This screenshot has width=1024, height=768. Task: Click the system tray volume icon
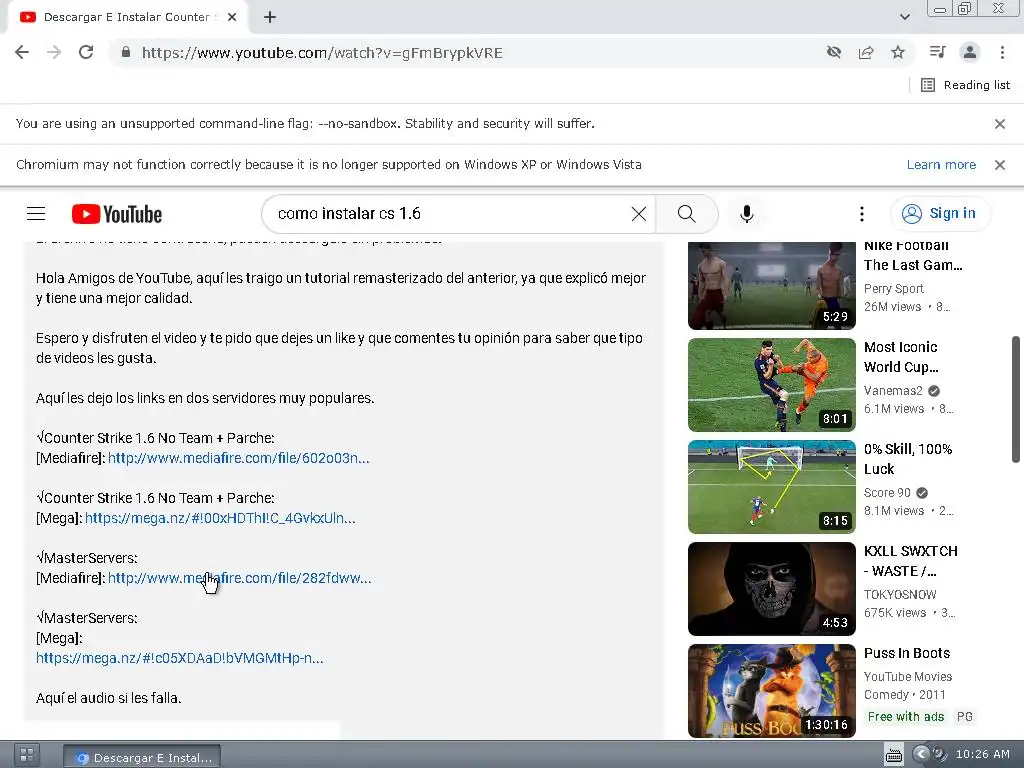[x=938, y=754]
